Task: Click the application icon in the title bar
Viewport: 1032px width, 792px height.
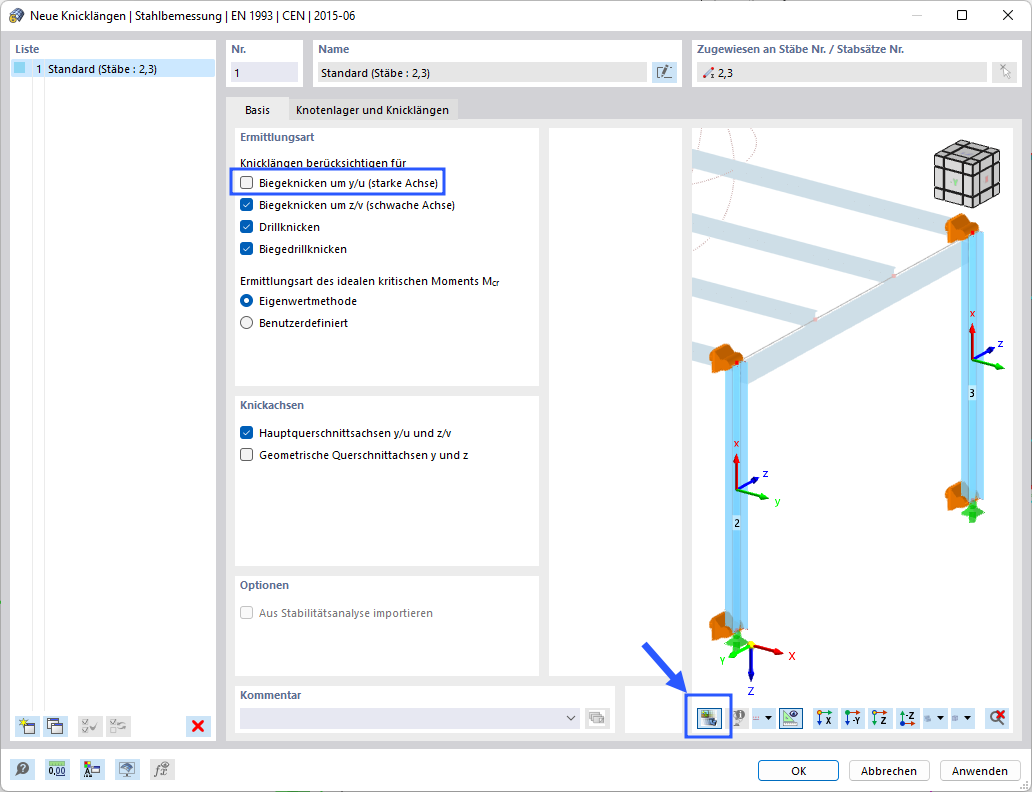Action: tap(16, 15)
